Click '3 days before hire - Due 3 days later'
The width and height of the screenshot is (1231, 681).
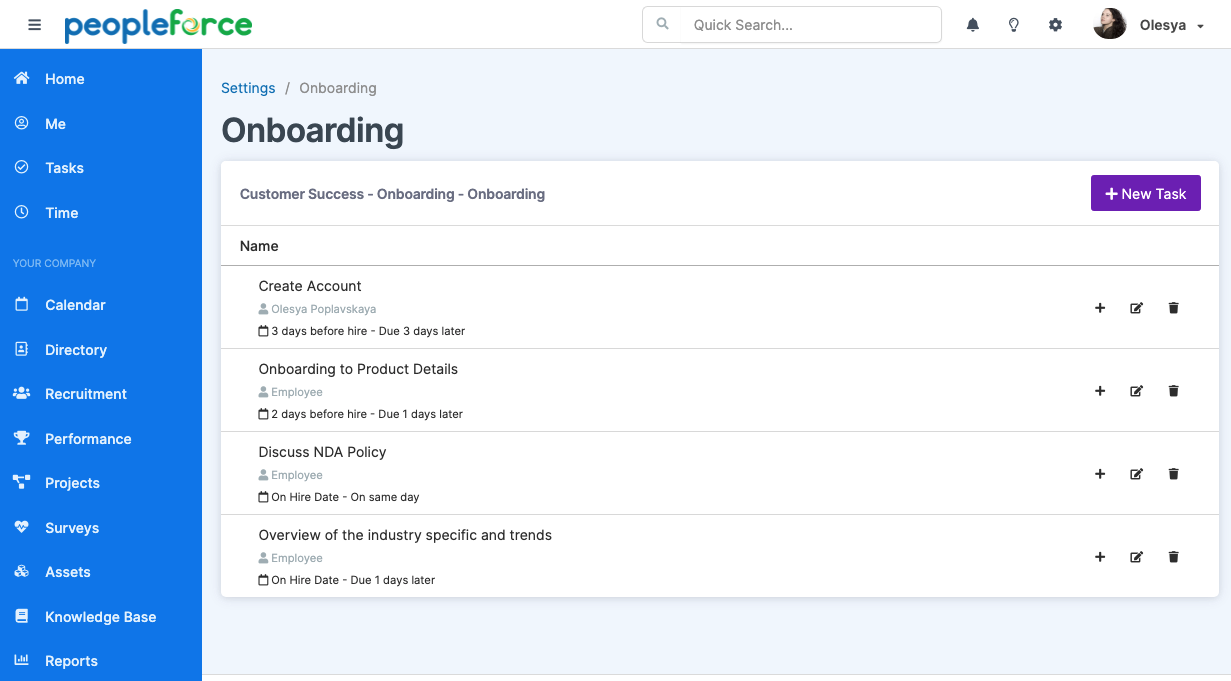[368, 331]
